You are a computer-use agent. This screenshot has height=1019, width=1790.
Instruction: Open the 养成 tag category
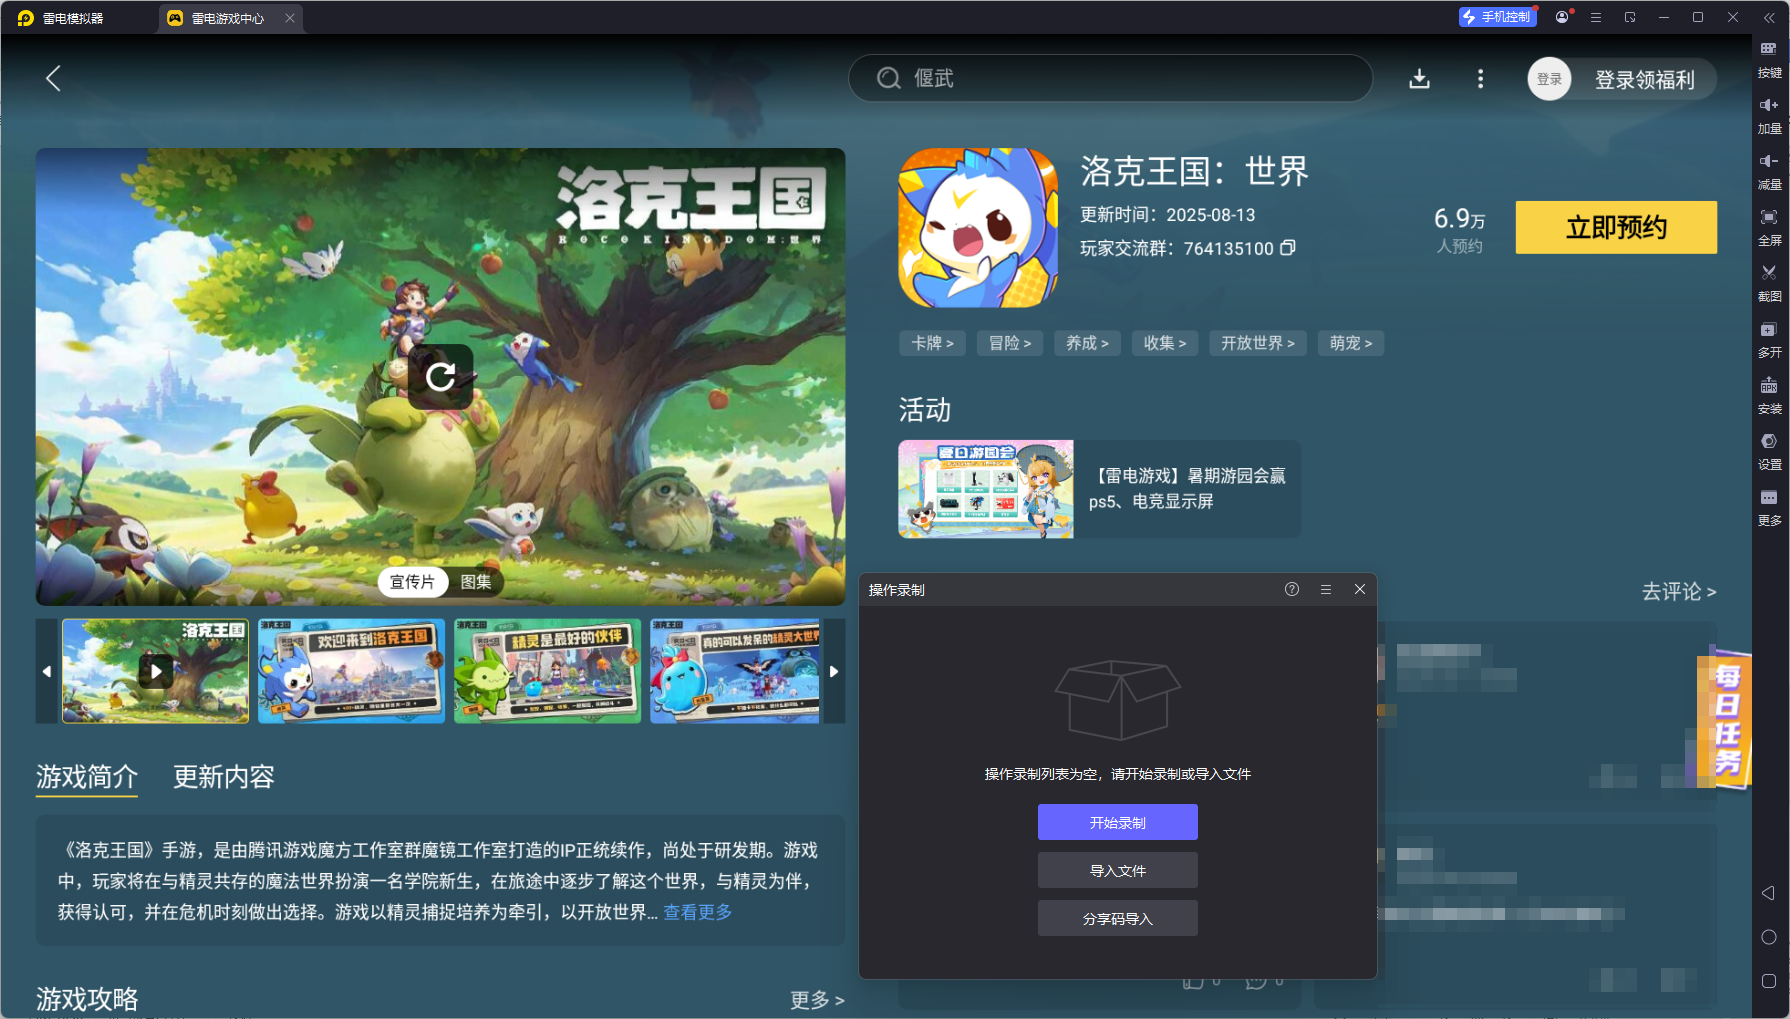(x=1087, y=343)
